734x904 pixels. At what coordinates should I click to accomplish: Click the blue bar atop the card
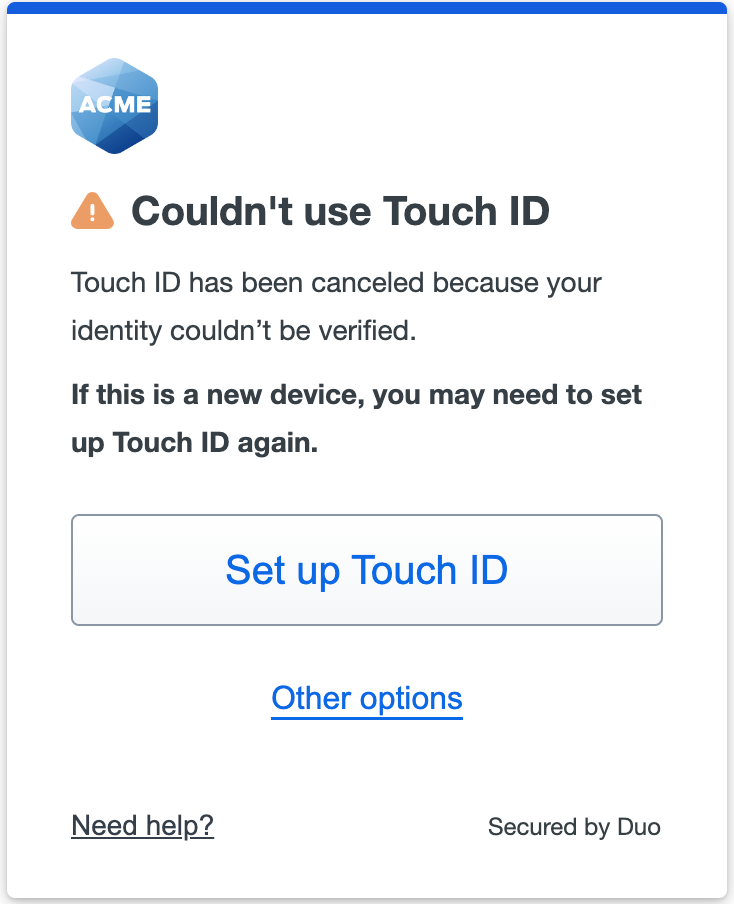coord(367,7)
